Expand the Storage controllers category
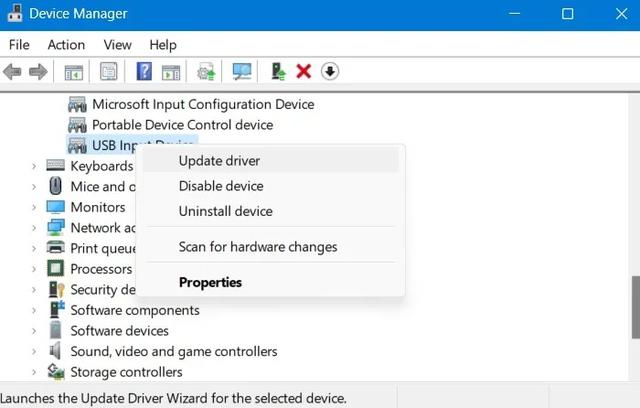640x408 pixels. pos(34,372)
